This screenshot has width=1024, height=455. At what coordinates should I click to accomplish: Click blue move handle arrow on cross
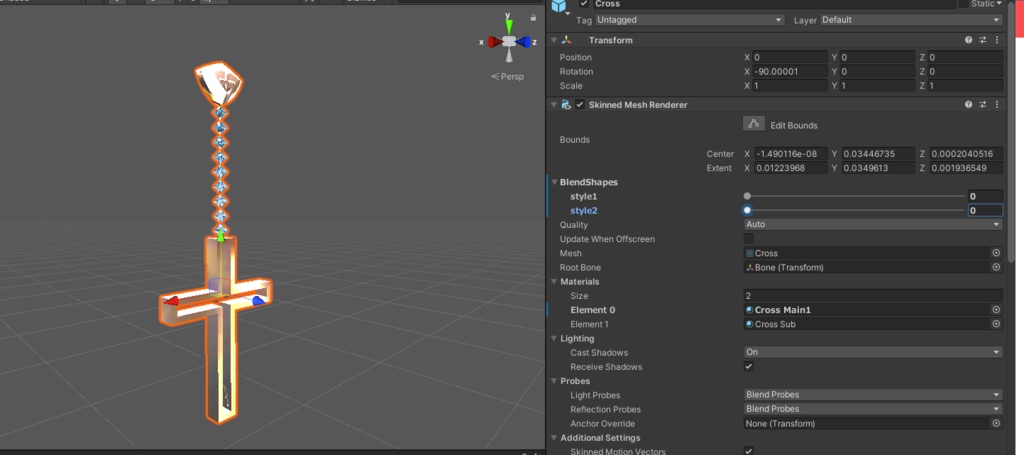pos(259,300)
